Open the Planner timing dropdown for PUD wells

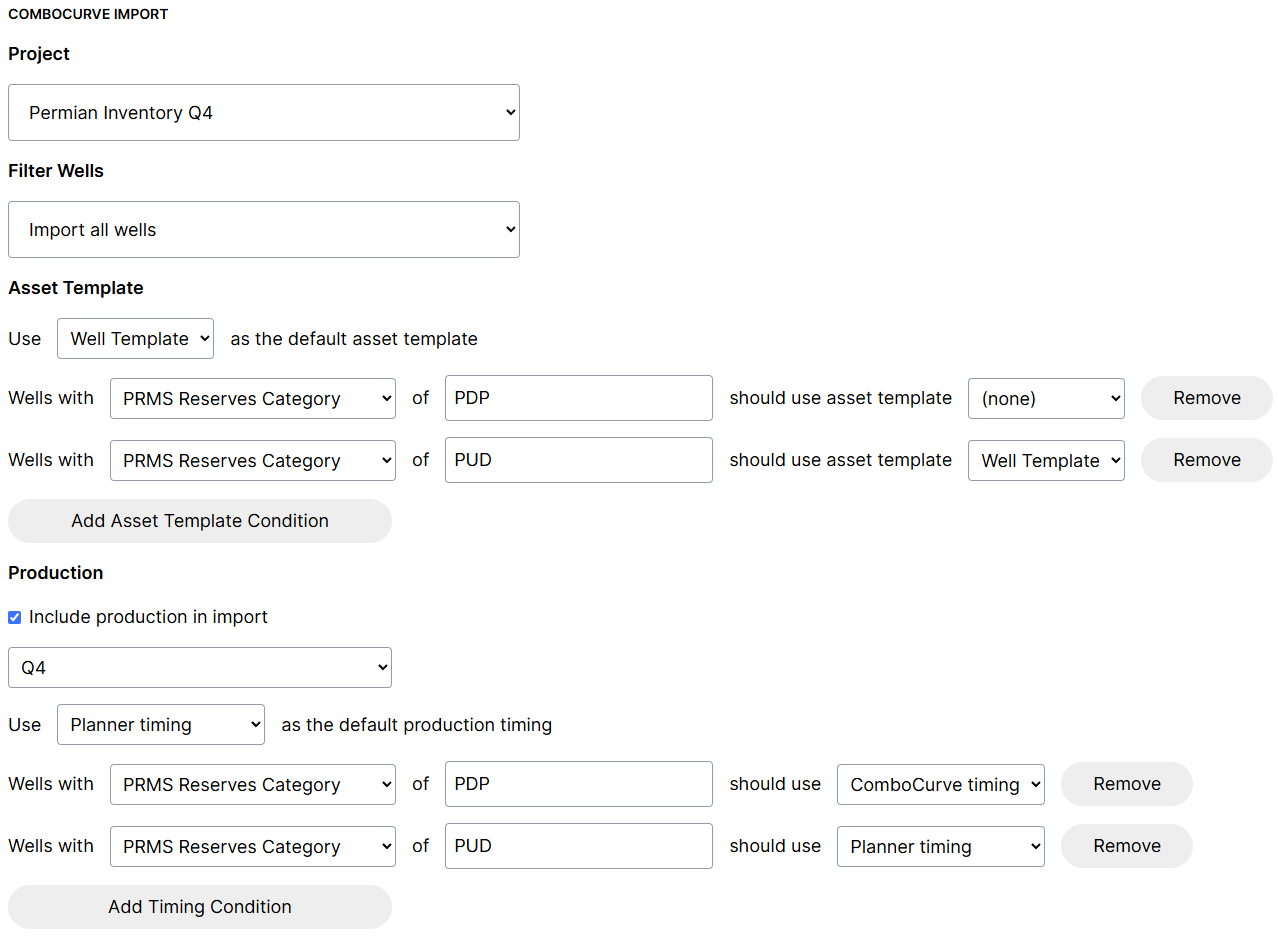pos(940,846)
